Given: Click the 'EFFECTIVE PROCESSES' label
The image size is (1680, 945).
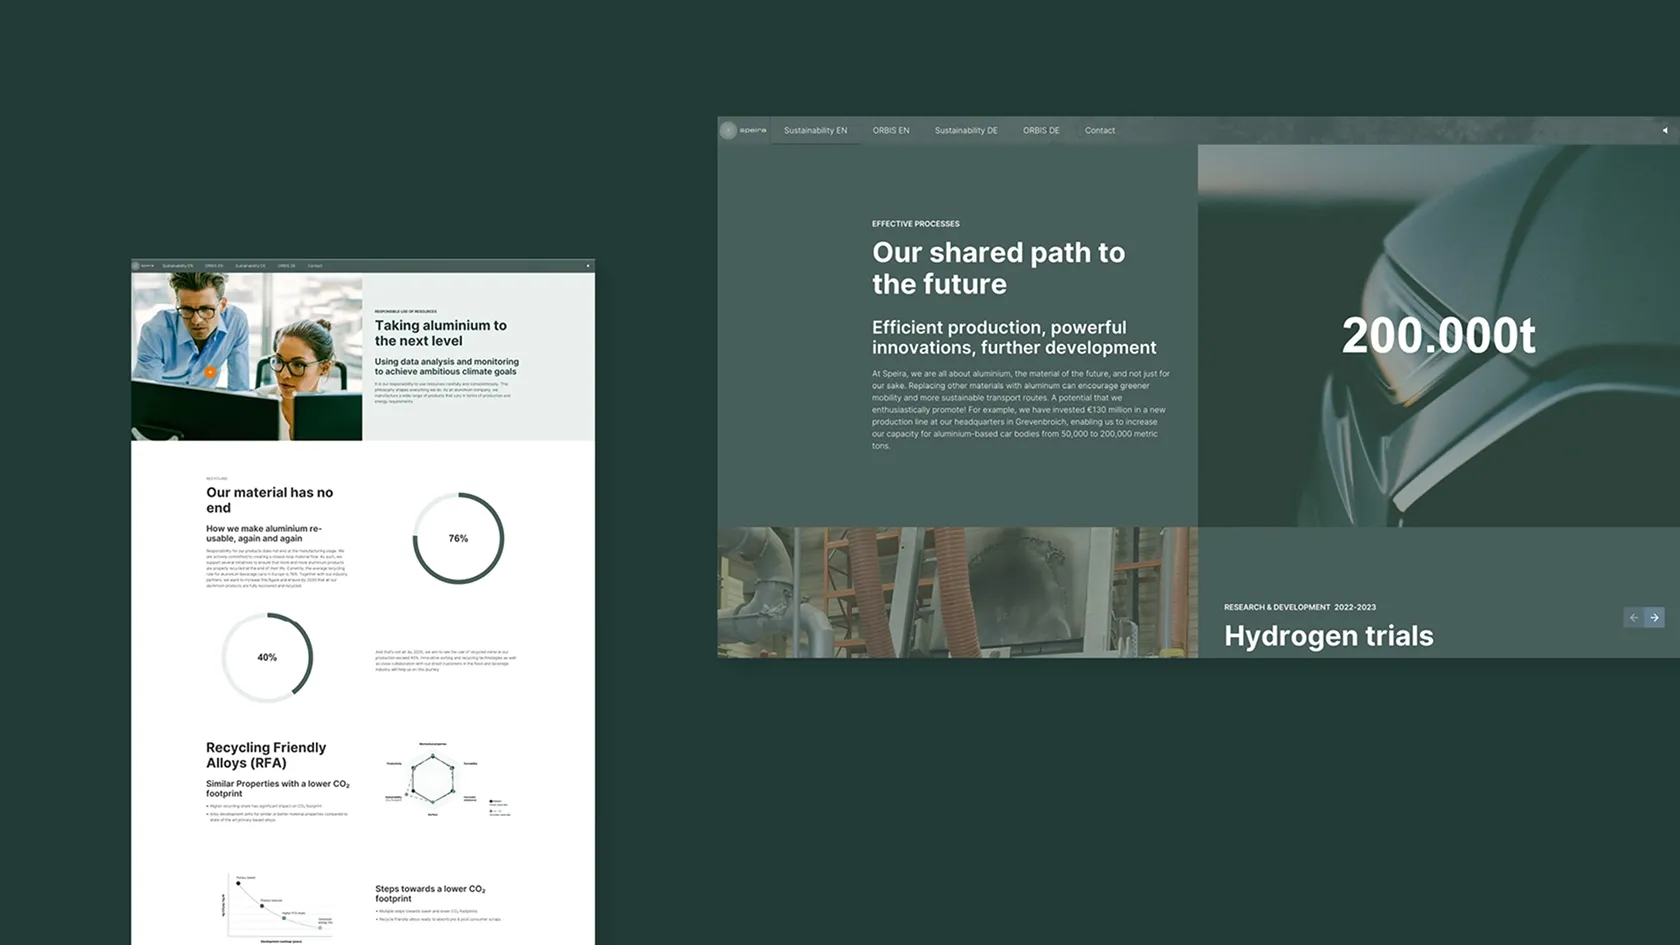Looking at the screenshot, I should 915,224.
